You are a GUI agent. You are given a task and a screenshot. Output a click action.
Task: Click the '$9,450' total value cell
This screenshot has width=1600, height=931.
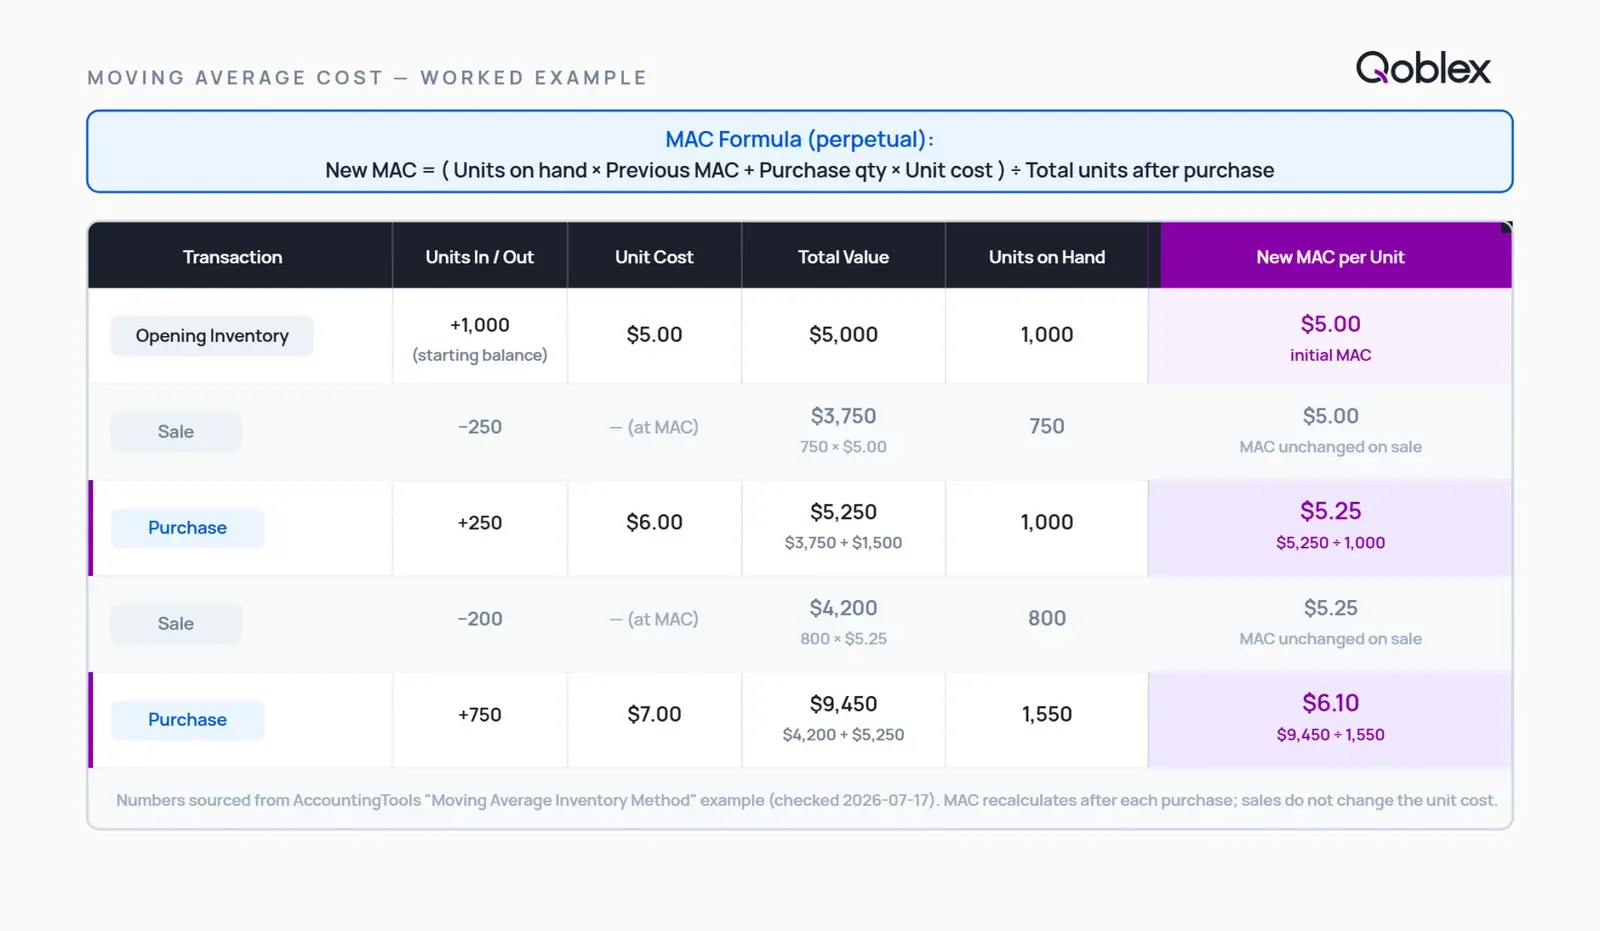coord(843,704)
